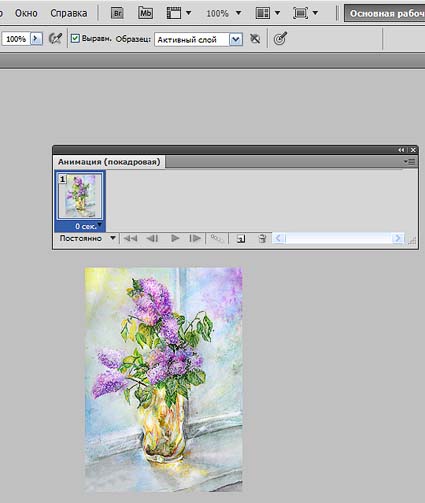Screen dimensions: 425x503
Task: Open the Animation panel options menu
Action: (x=410, y=162)
